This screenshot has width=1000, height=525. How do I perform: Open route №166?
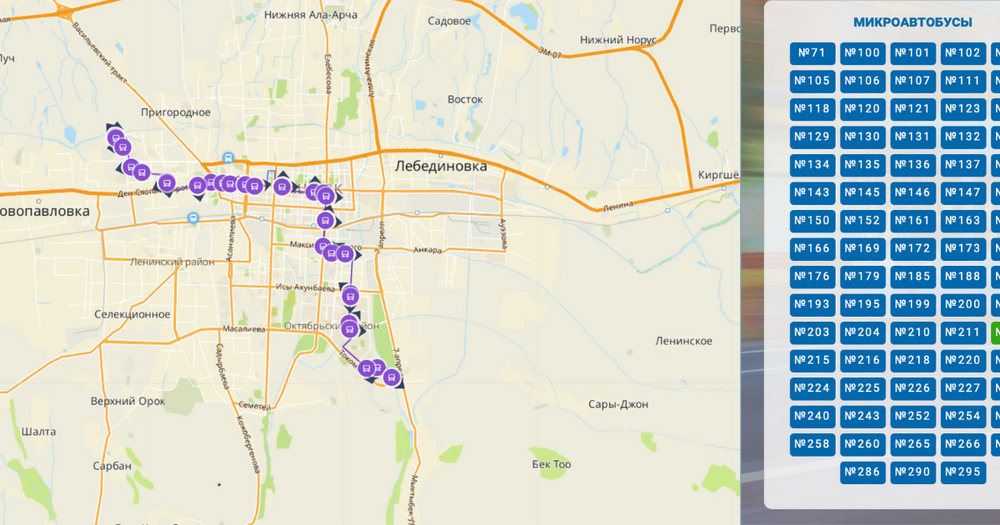(x=812, y=249)
